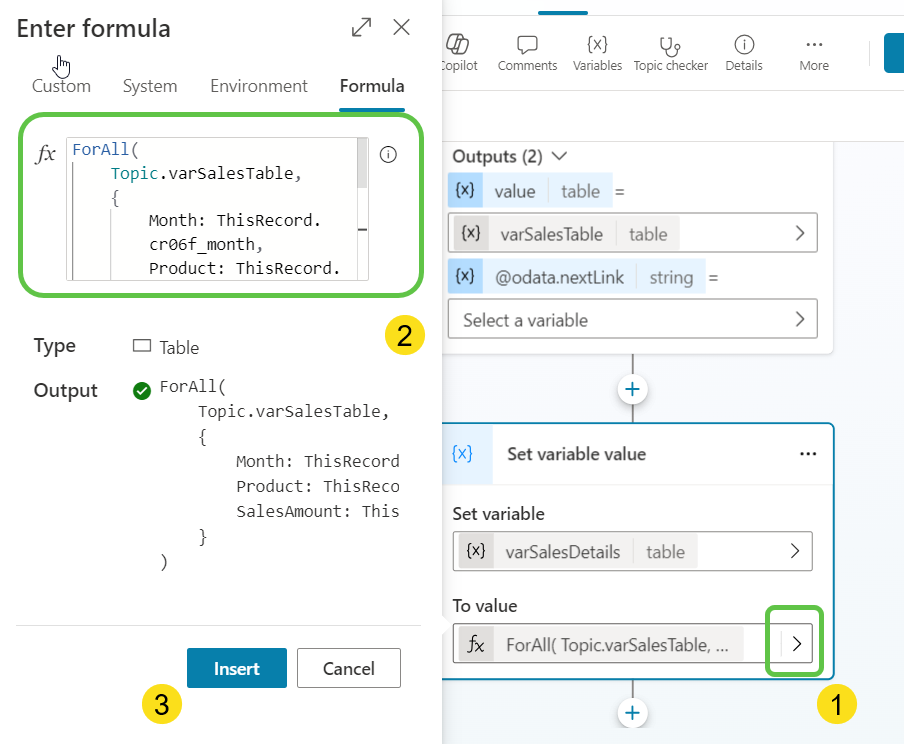Click the formula info icon

click(x=389, y=155)
